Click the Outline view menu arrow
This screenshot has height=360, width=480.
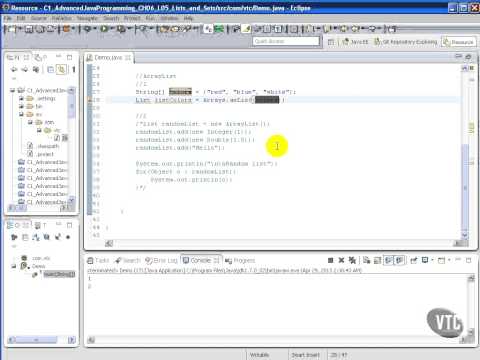point(14,246)
